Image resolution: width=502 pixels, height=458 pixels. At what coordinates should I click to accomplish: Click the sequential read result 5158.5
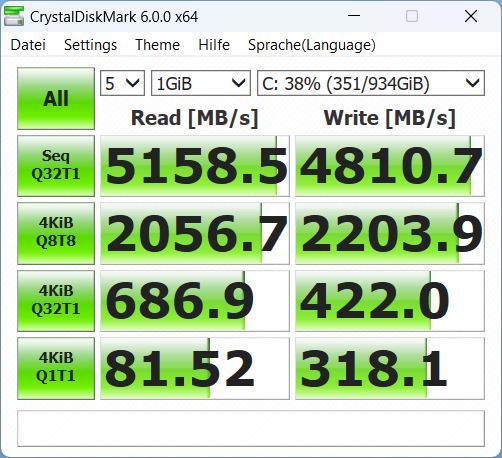coord(195,166)
